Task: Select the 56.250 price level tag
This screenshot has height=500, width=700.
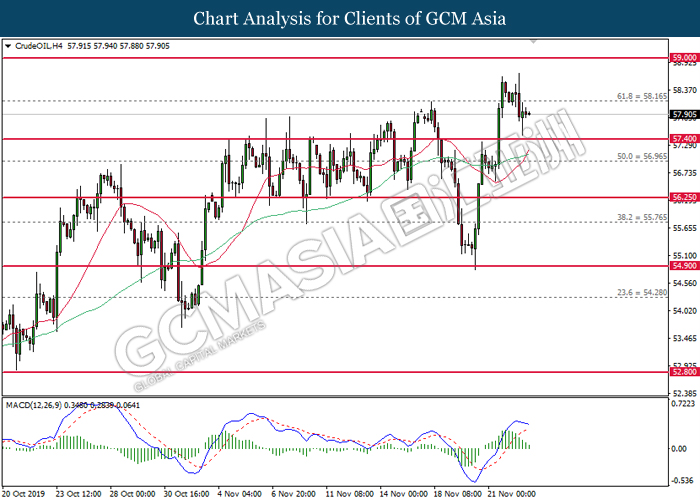Action: (x=684, y=197)
